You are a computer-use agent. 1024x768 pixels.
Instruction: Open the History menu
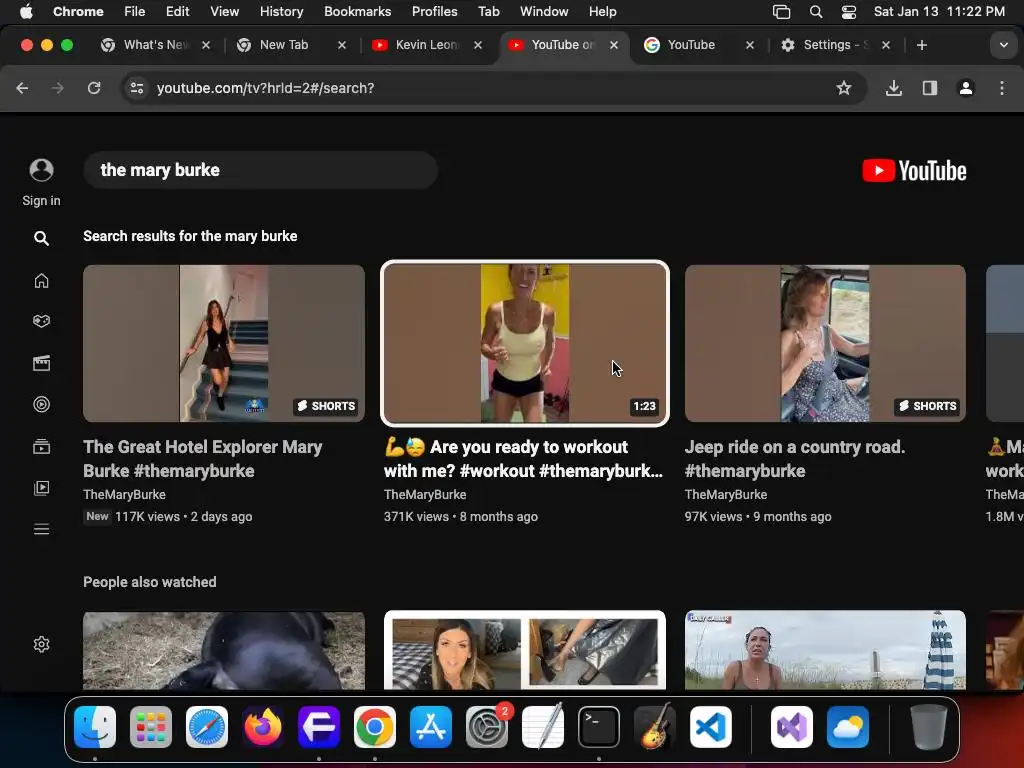[x=281, y=12]
